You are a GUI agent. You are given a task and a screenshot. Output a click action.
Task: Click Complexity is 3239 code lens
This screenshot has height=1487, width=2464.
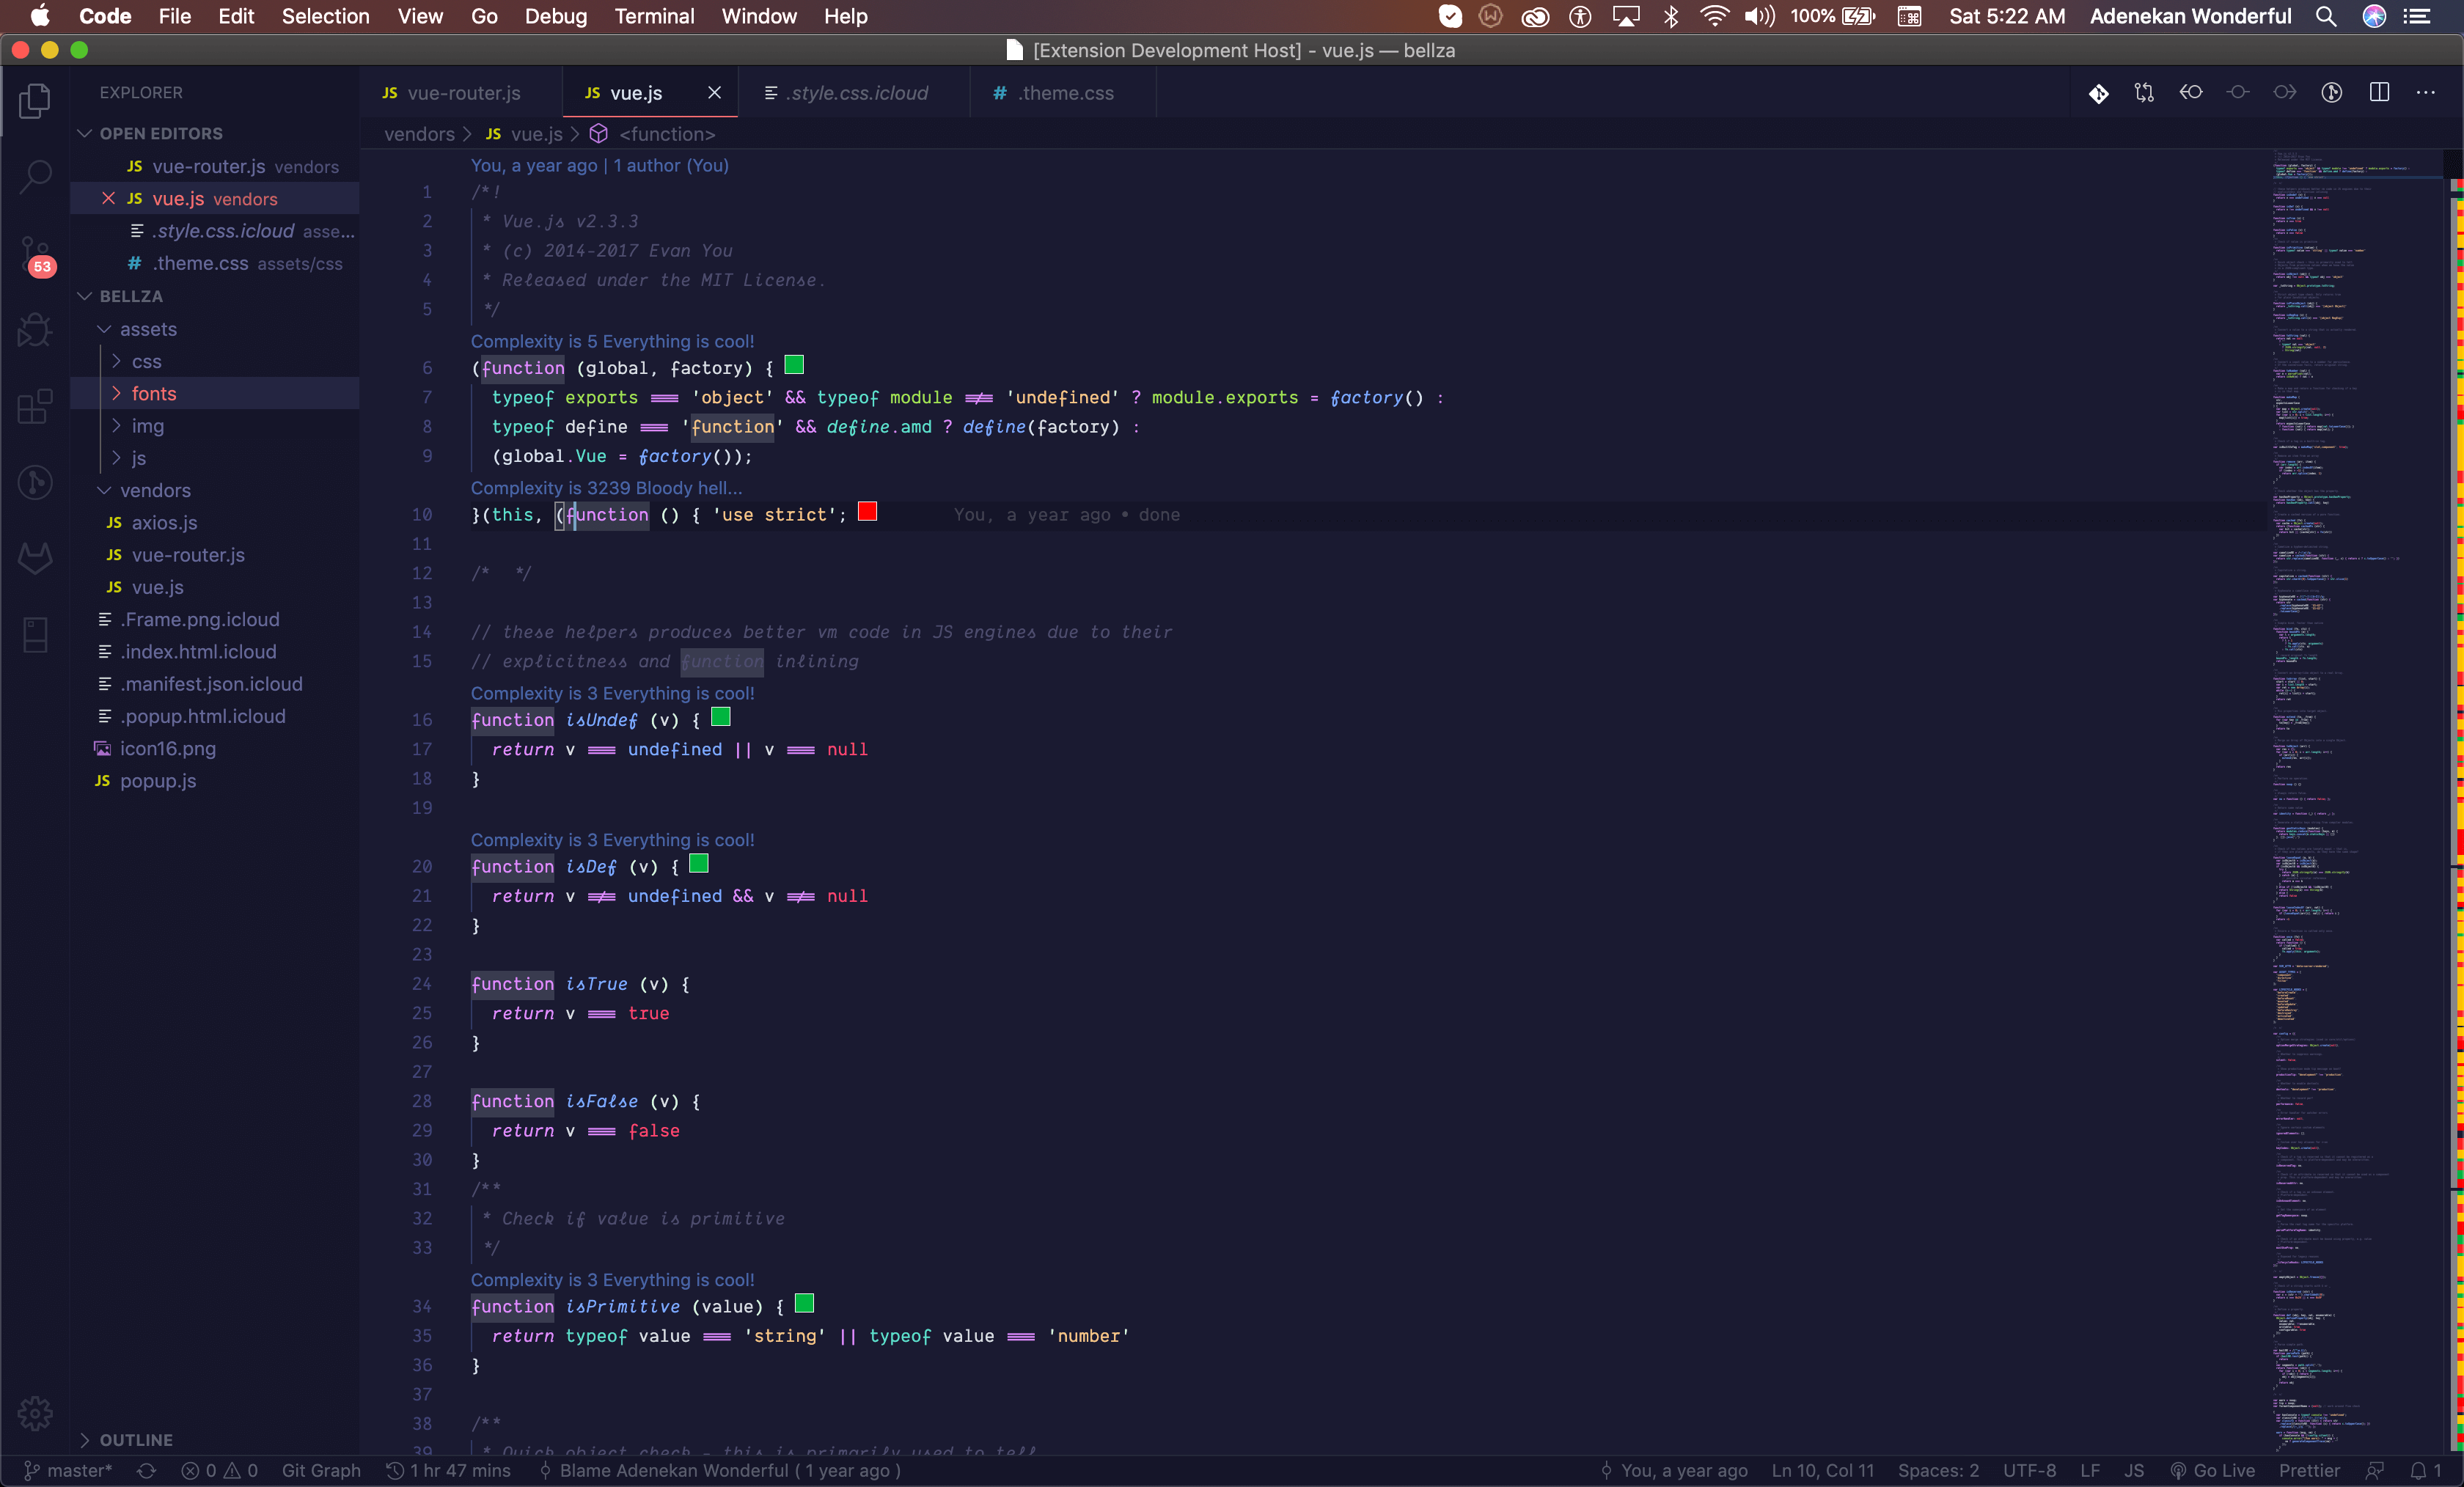tap(606, 488)
